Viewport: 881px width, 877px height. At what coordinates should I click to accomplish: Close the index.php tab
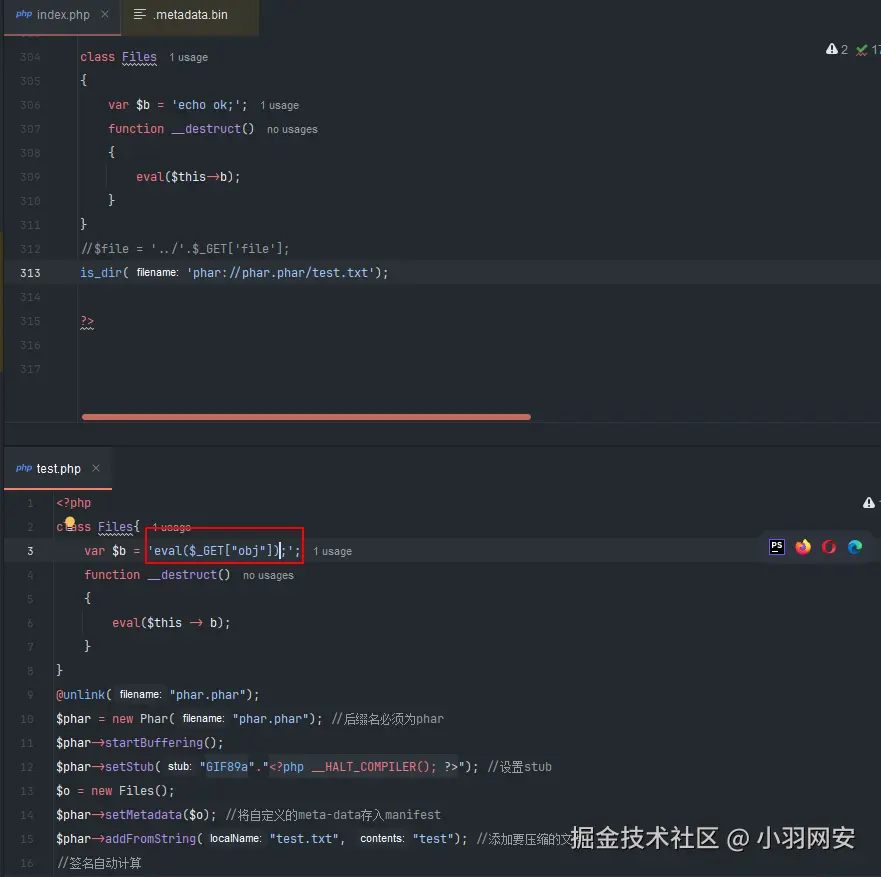105,14
